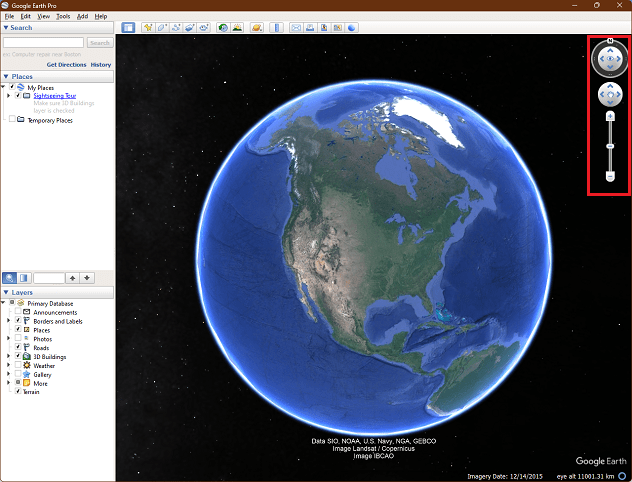Select the Add Path tool
Image resolution: width=632 pixels, height=482 pixels.
[176, 27]
